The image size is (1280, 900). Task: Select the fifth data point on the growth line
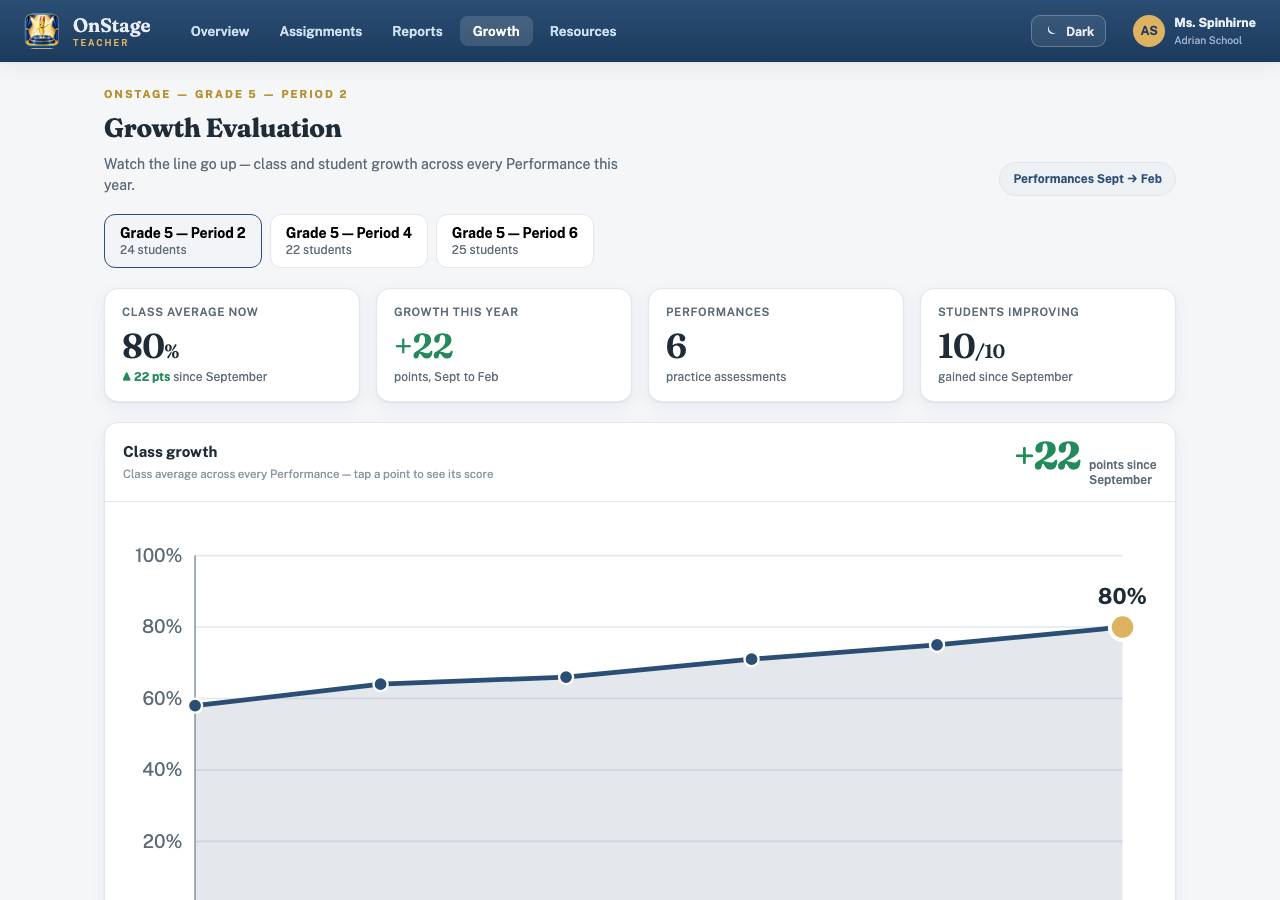coord(937,645)
